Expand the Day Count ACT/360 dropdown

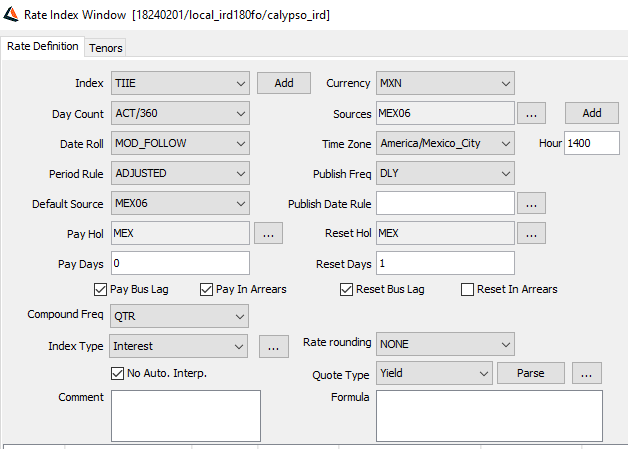[180, 113]
